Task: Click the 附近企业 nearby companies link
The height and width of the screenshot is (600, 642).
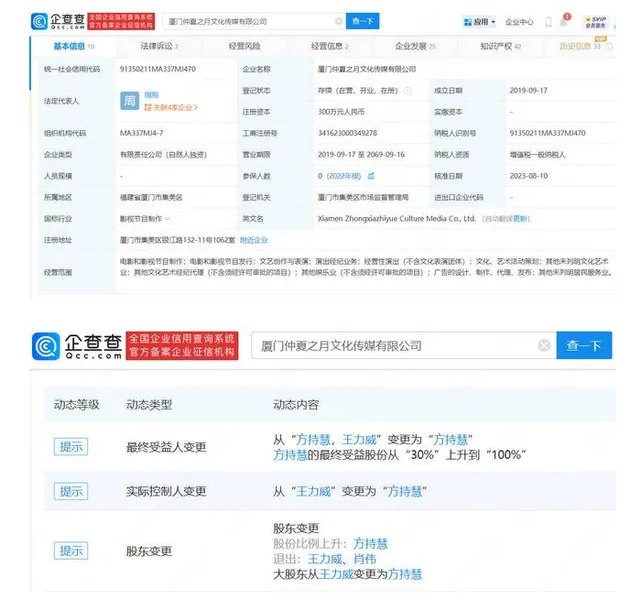Action: [x=253, y=240]
